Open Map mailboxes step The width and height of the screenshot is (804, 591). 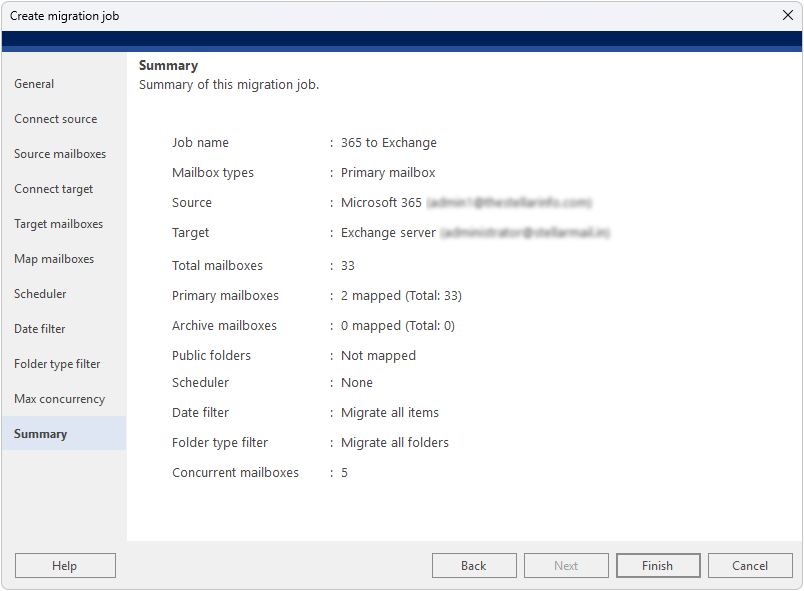coord(54,259)
